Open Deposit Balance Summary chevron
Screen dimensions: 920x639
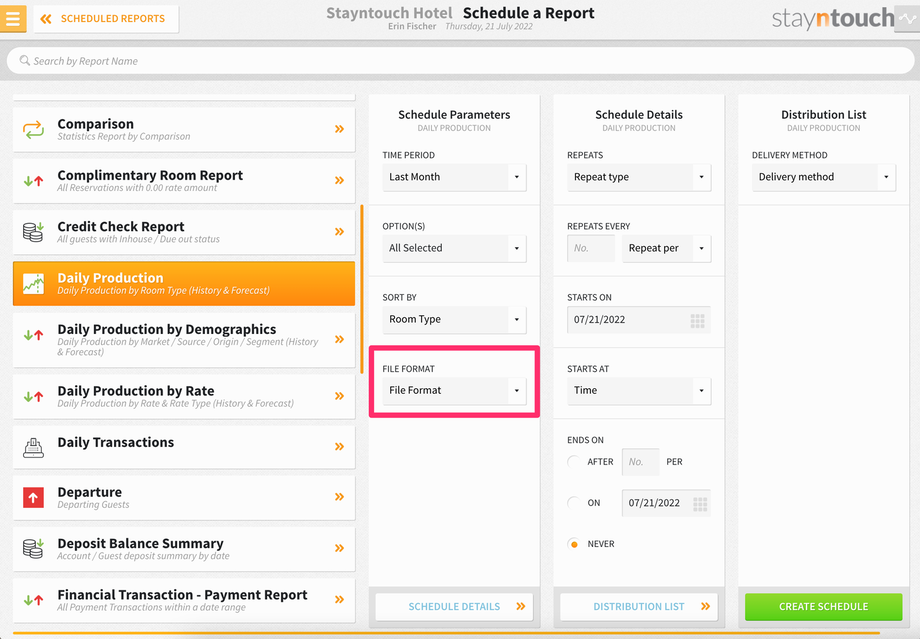[339, 548]
